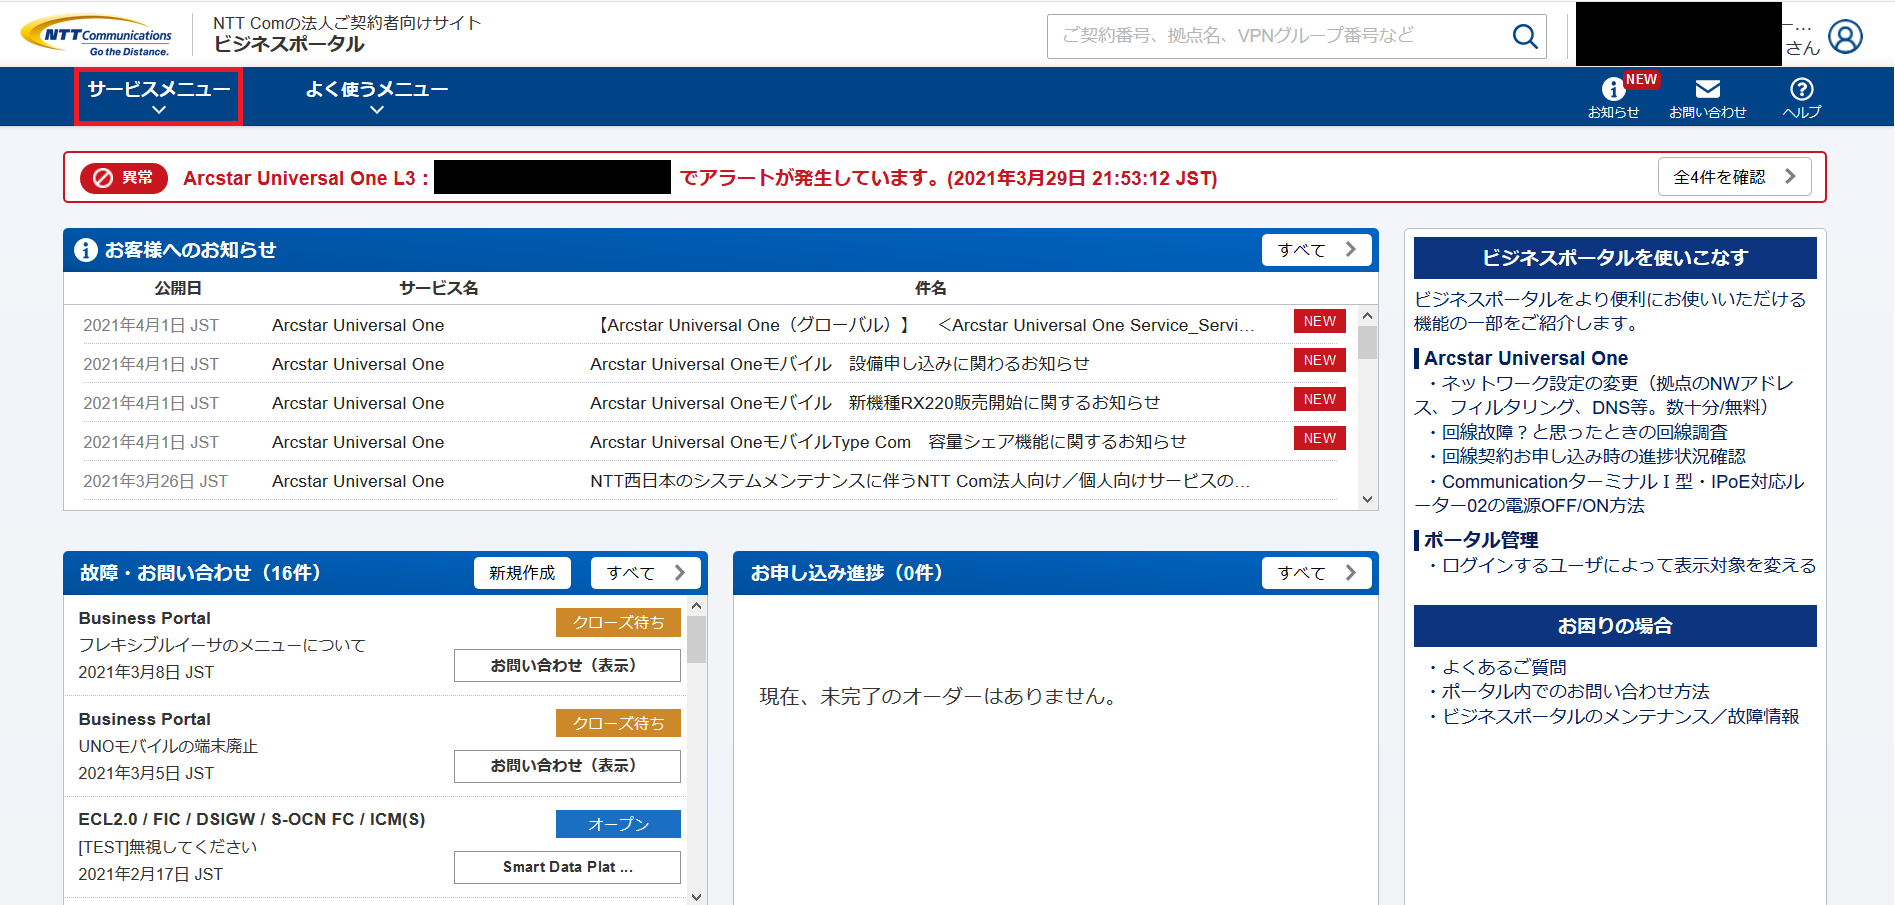Open the お知らせ notifications icon
Viewport: 1895px width, 905px height.
(x=1613, y=98)
